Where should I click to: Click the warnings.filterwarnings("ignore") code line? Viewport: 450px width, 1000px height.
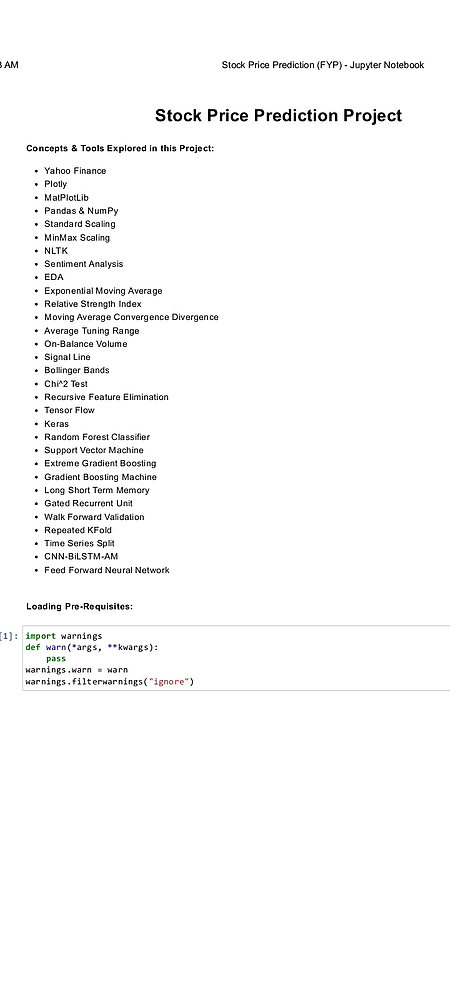109,682
